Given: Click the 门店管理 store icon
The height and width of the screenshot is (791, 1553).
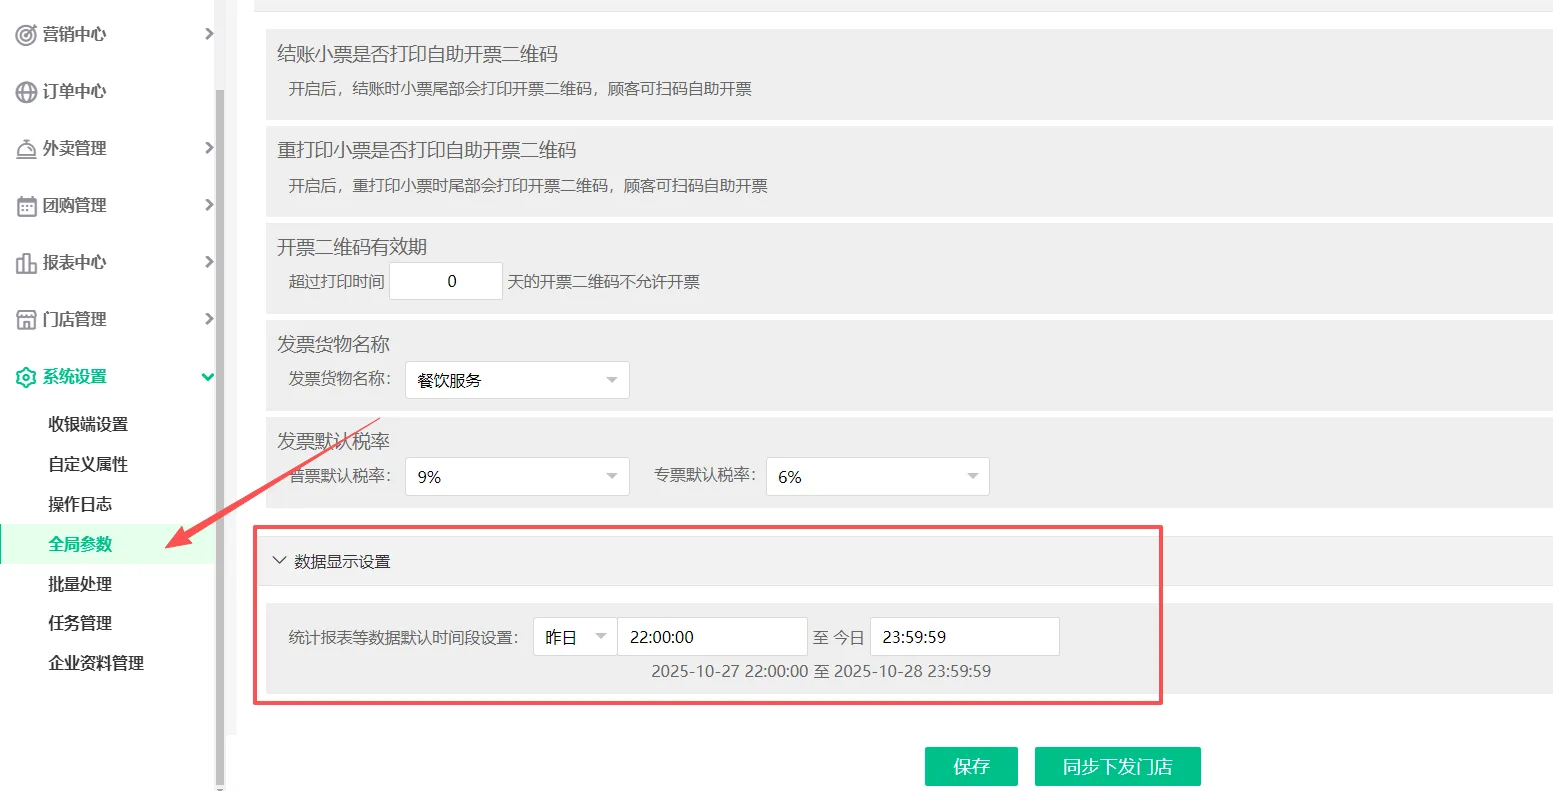Looking at the screenshot, I should (26, 320).
